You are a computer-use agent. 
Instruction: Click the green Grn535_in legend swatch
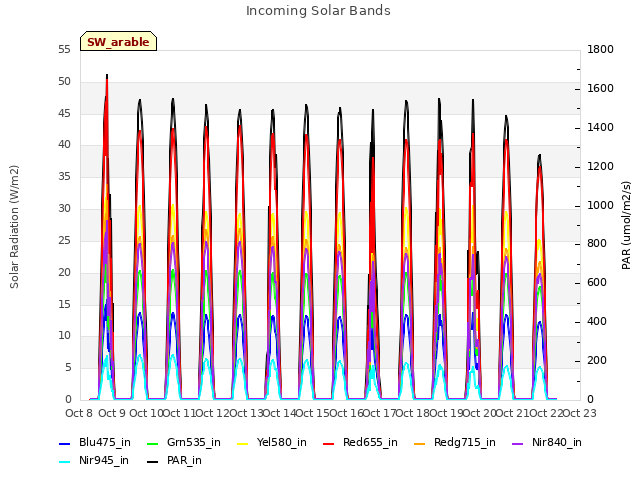point(152,444)
